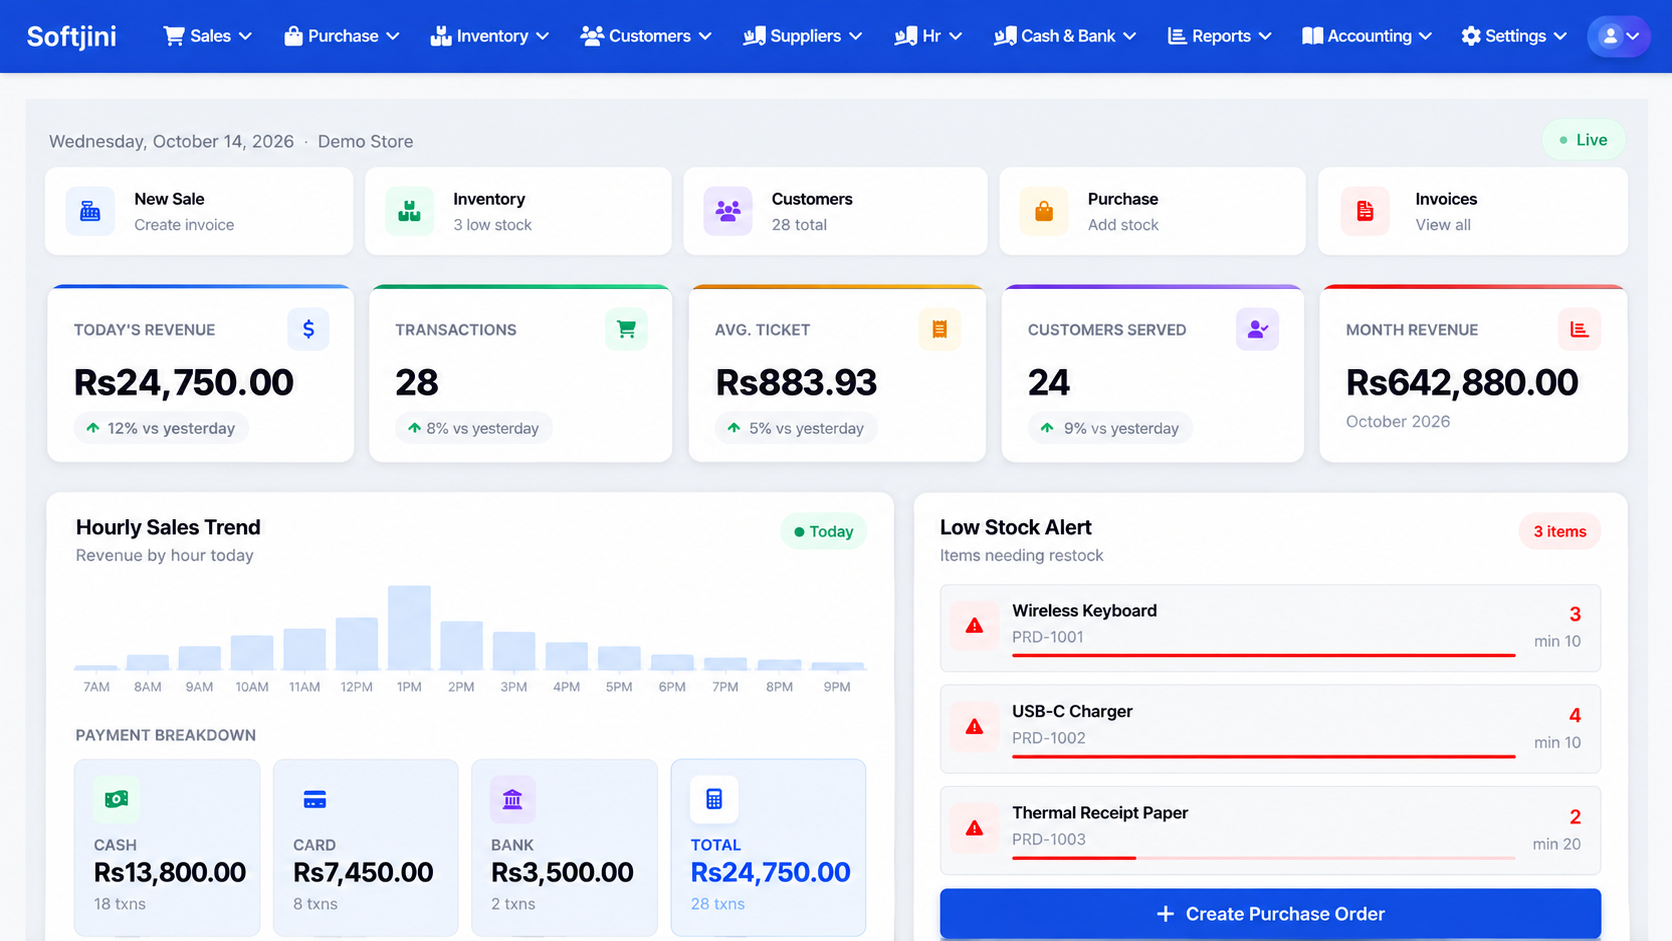Click the New Sale cash register icon
This screenshot has width=1672, height=941.
(x=90, y=211)
